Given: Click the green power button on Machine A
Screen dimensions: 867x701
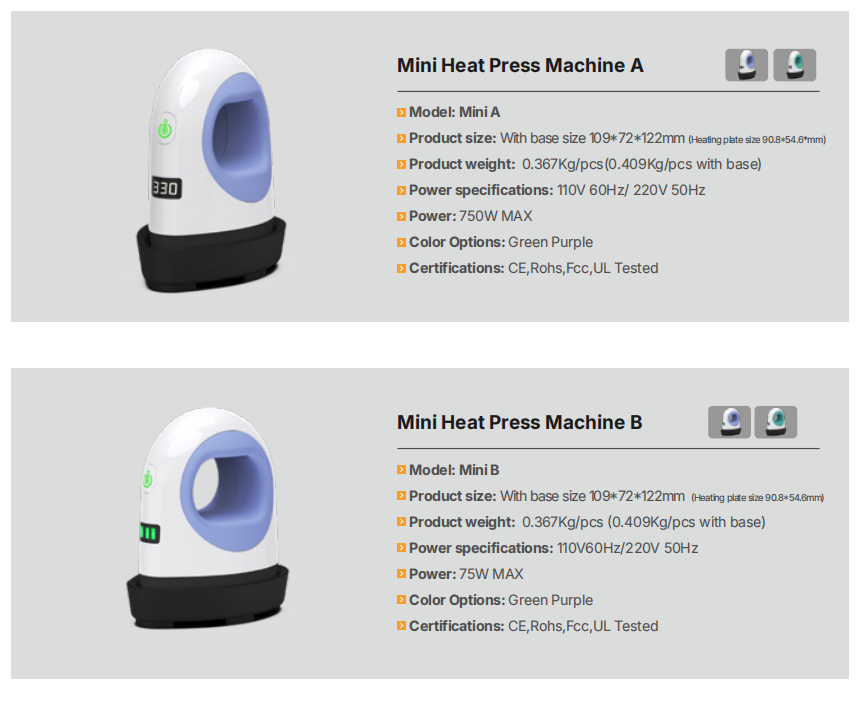Looking at the screenshot, I should (x=165, y=129).
